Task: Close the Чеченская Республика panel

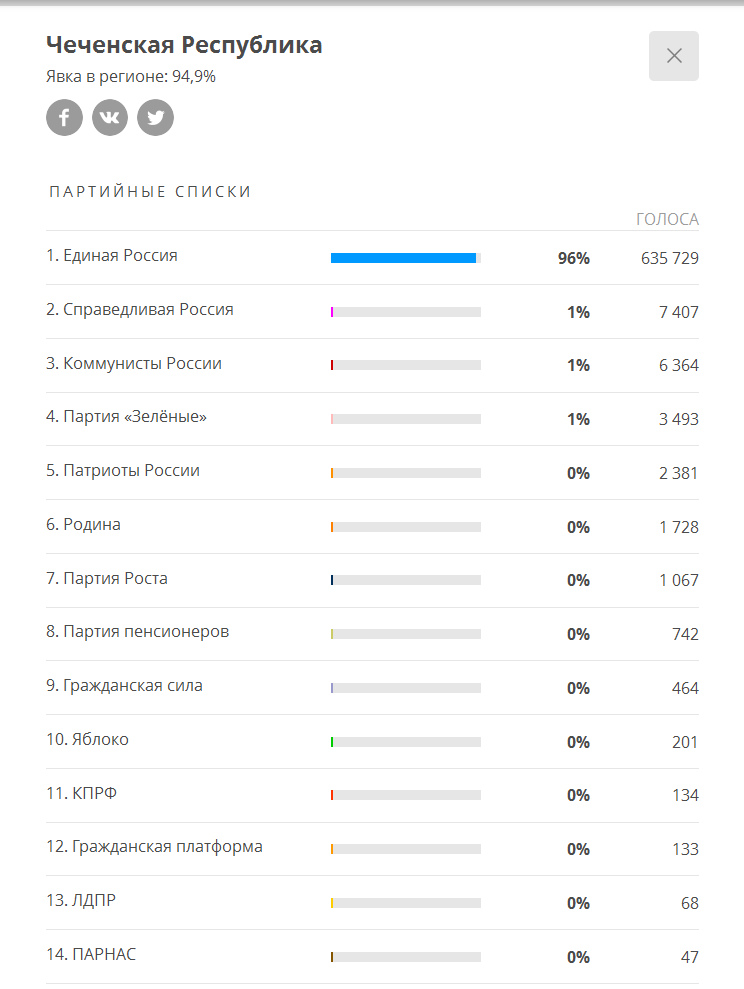Action: pyautogui.click(x=673, y=56)
